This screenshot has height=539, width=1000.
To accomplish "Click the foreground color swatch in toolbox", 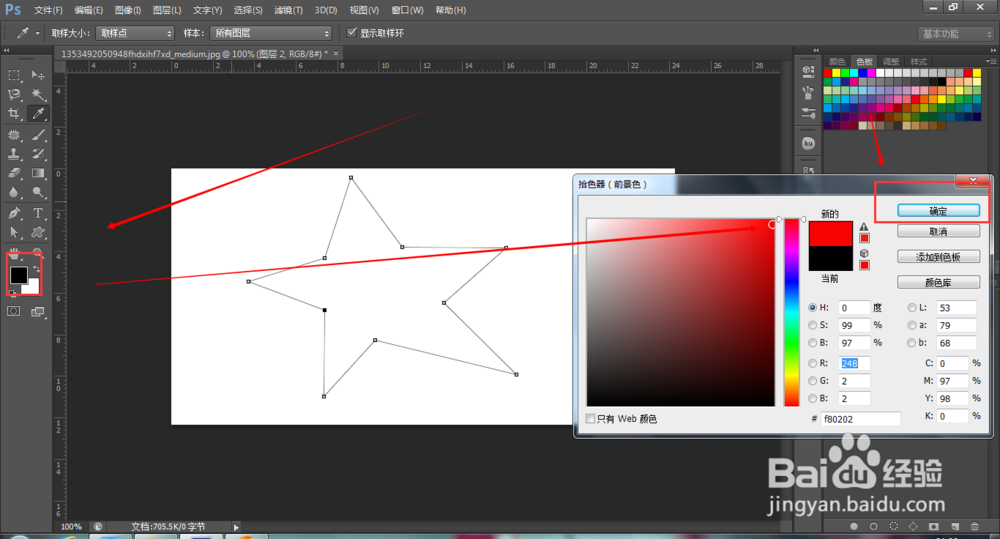I will point(18,274).
